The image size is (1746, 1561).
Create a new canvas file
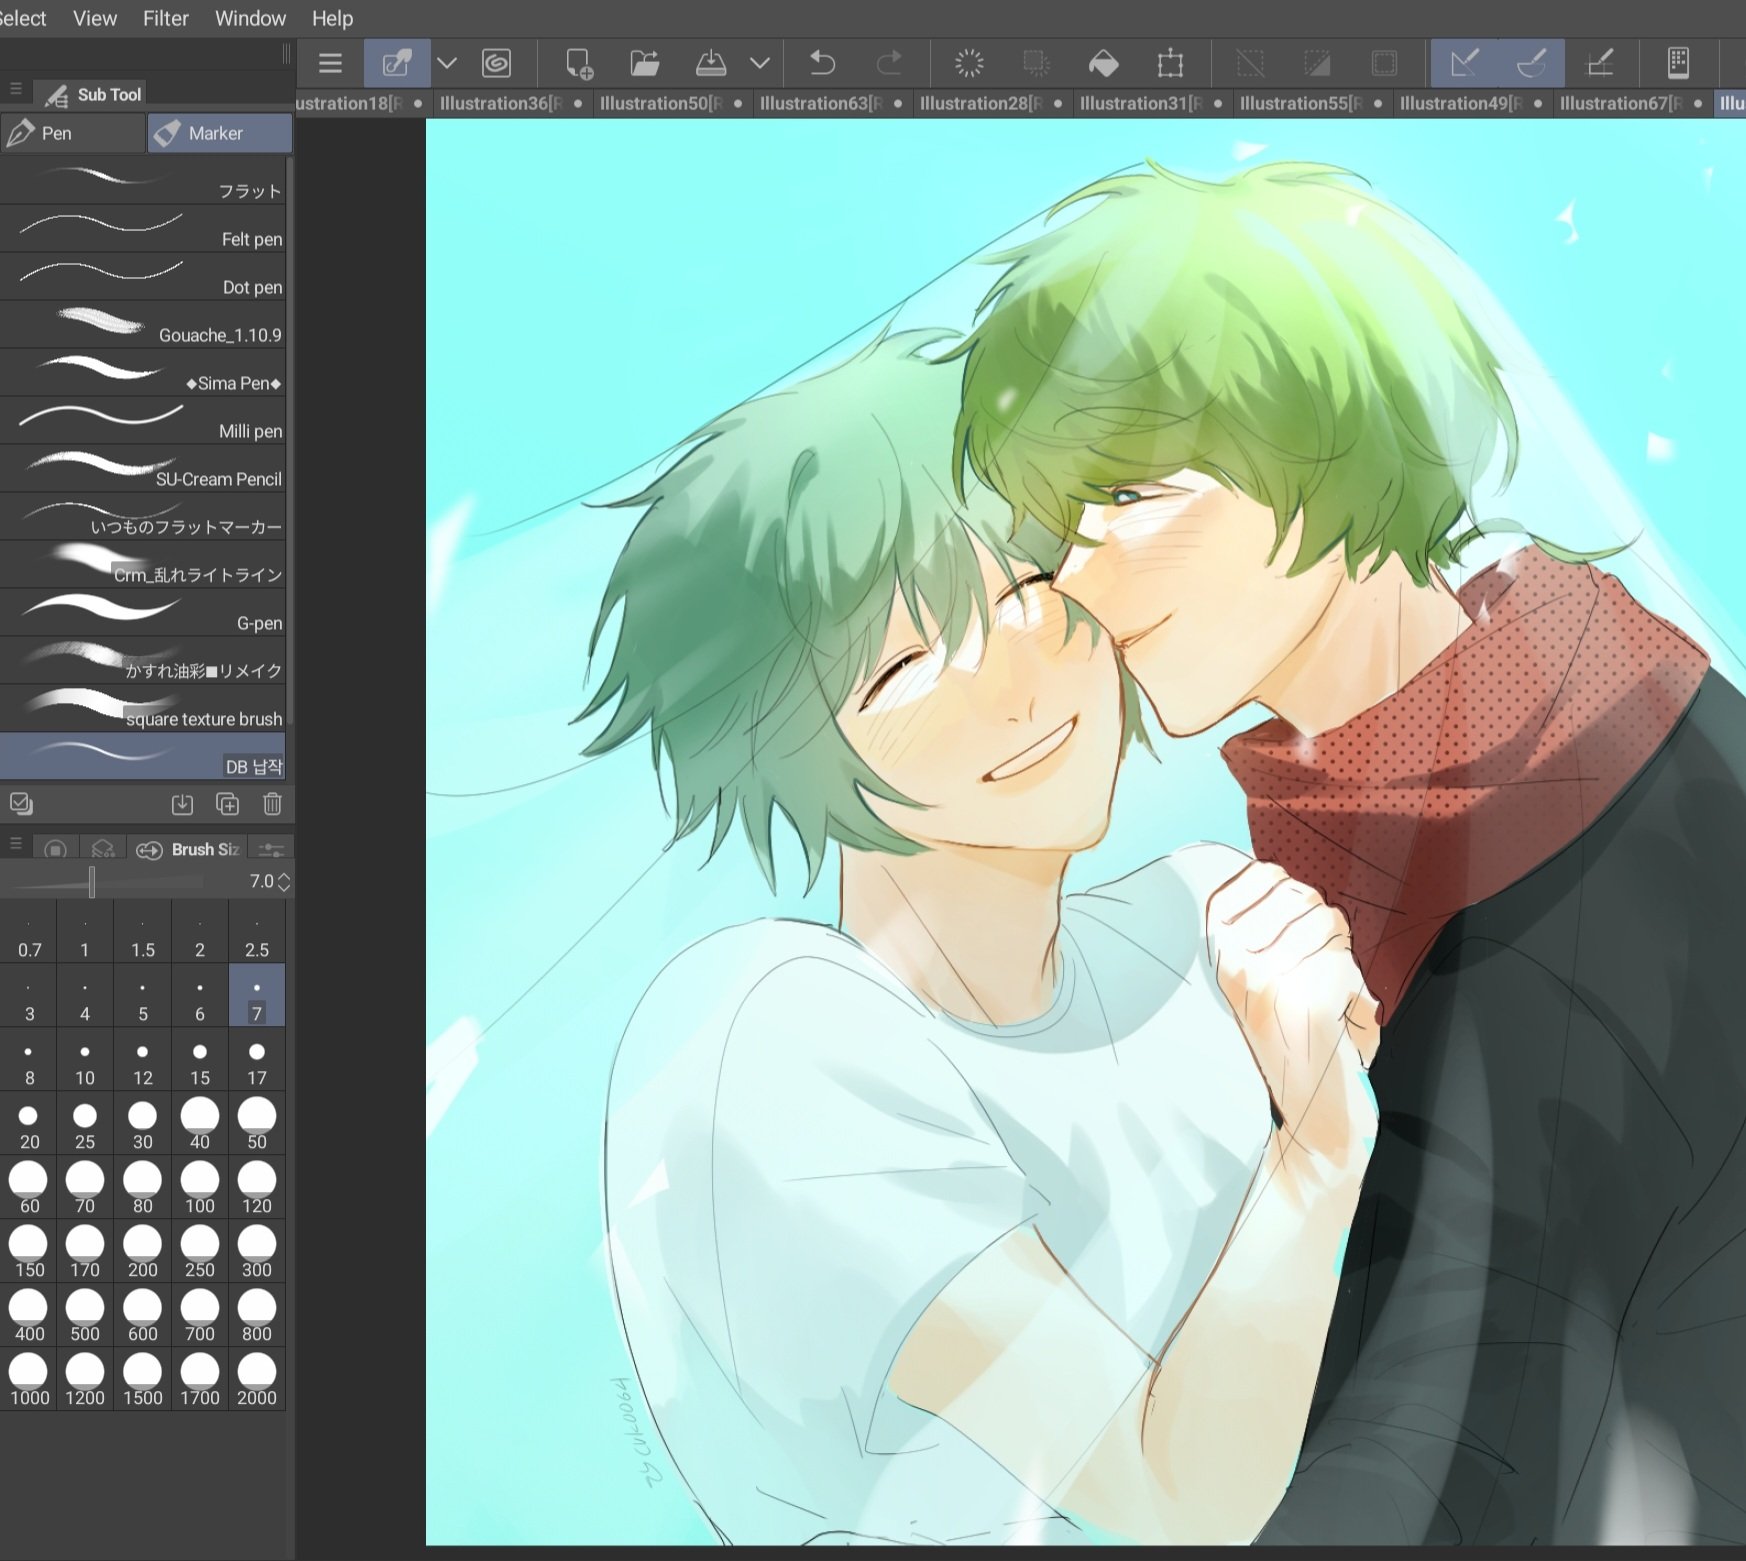(579, 64)
